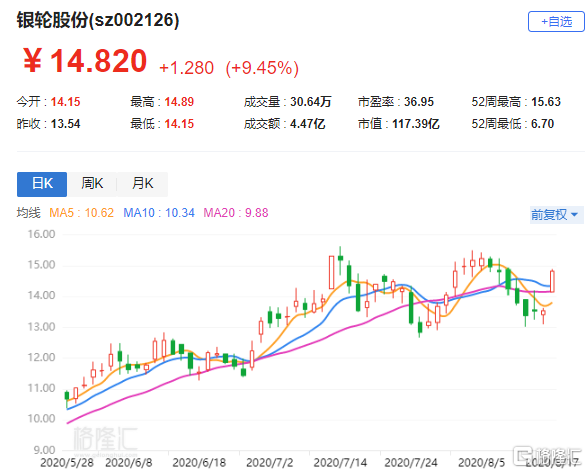Viewport: 588px width, 473px height.
Task: Click the 9.00 price axis label
Action: pyautogui.click(x=44, y=450)
